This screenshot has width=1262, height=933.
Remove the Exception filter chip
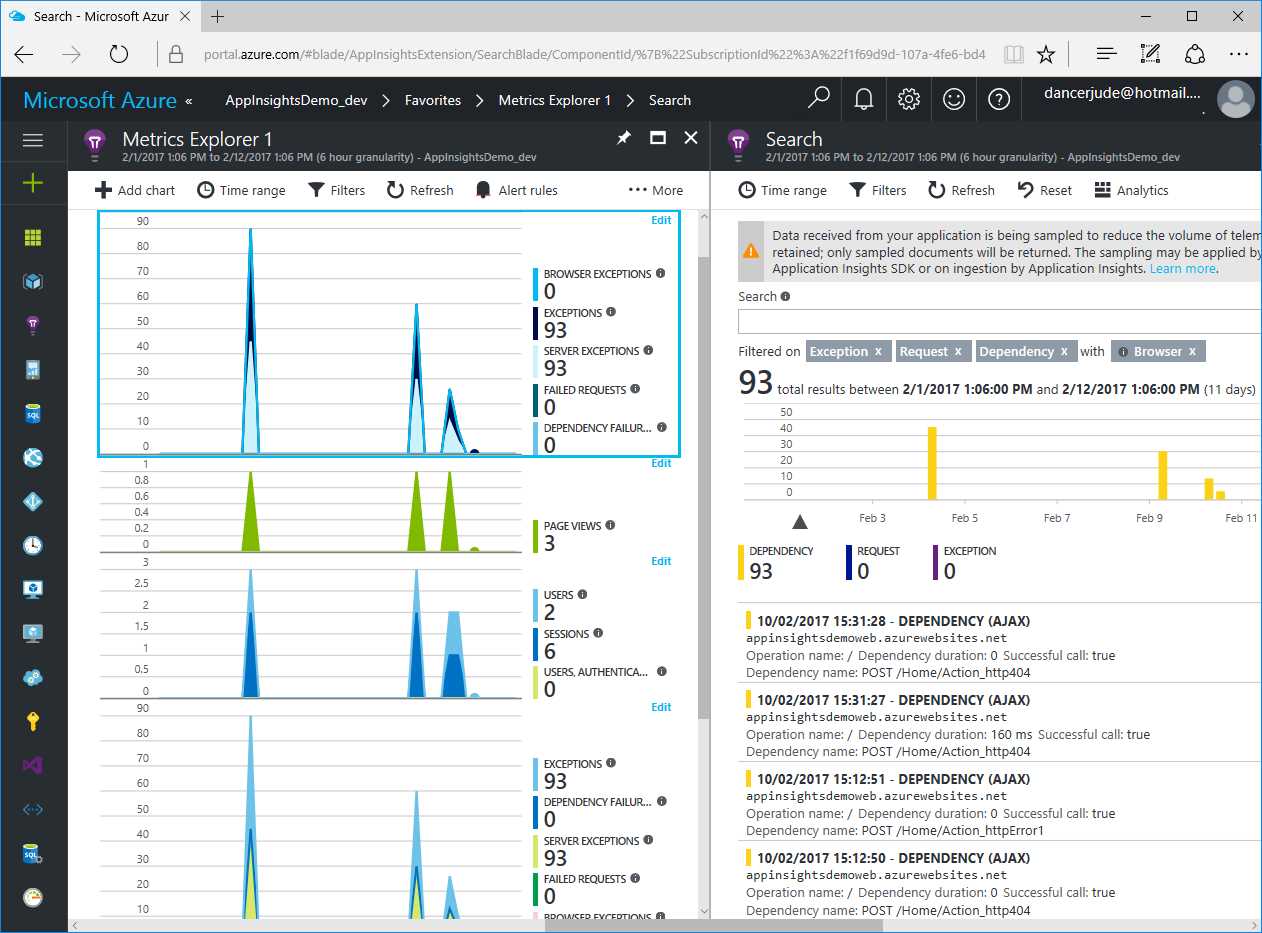click(x=878, y=351)
